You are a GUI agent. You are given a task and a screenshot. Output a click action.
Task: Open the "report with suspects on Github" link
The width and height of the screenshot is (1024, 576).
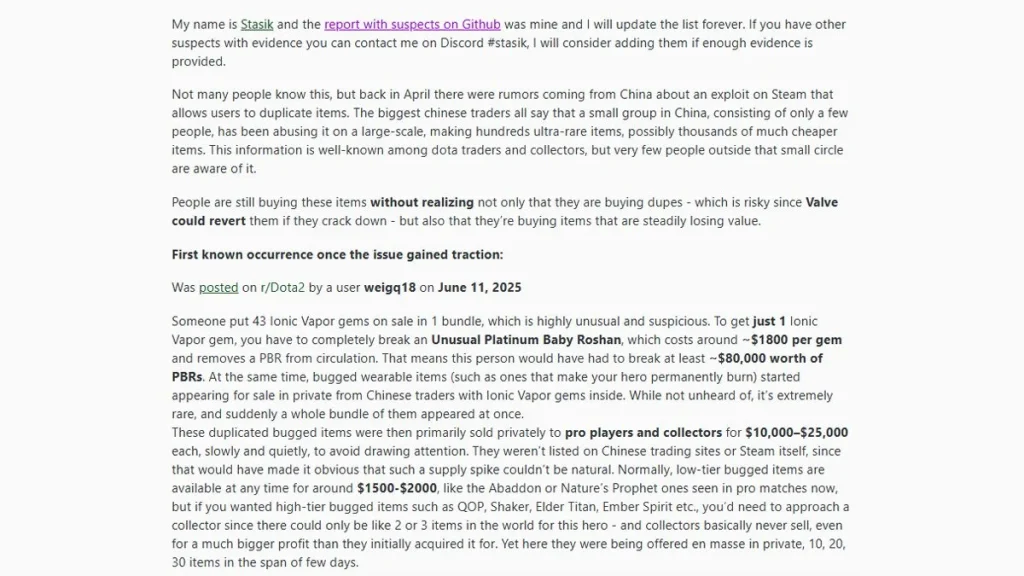point(412,24)
